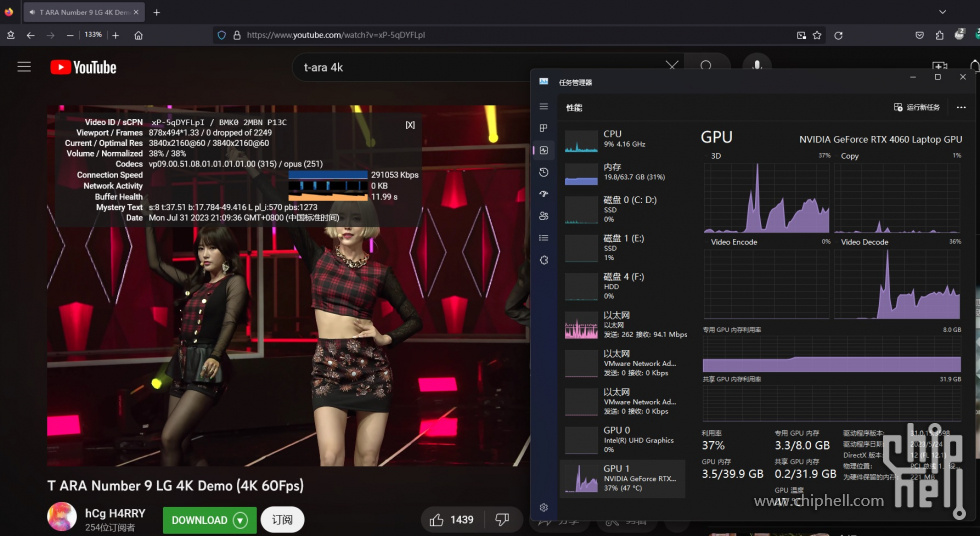Click the 133% zoom level indicator

tap(93, 35)
